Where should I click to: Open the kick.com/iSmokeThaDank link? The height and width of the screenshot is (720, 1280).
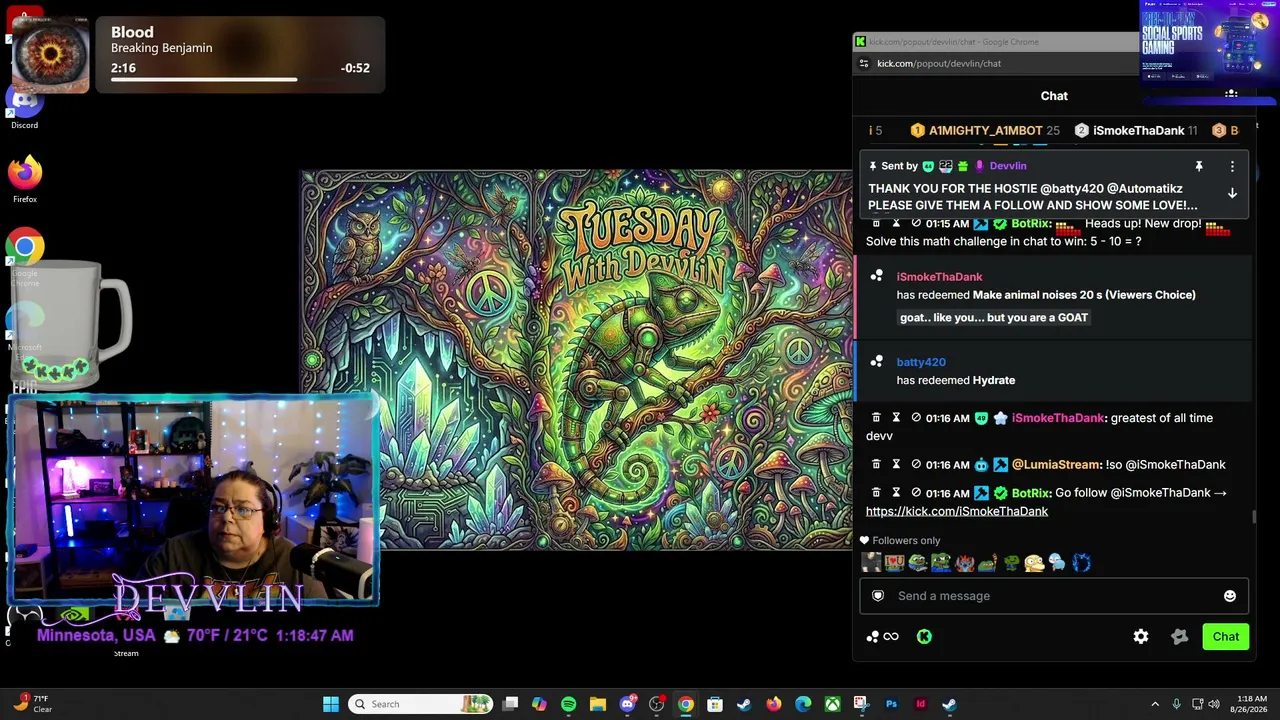(x=957, y=511)
